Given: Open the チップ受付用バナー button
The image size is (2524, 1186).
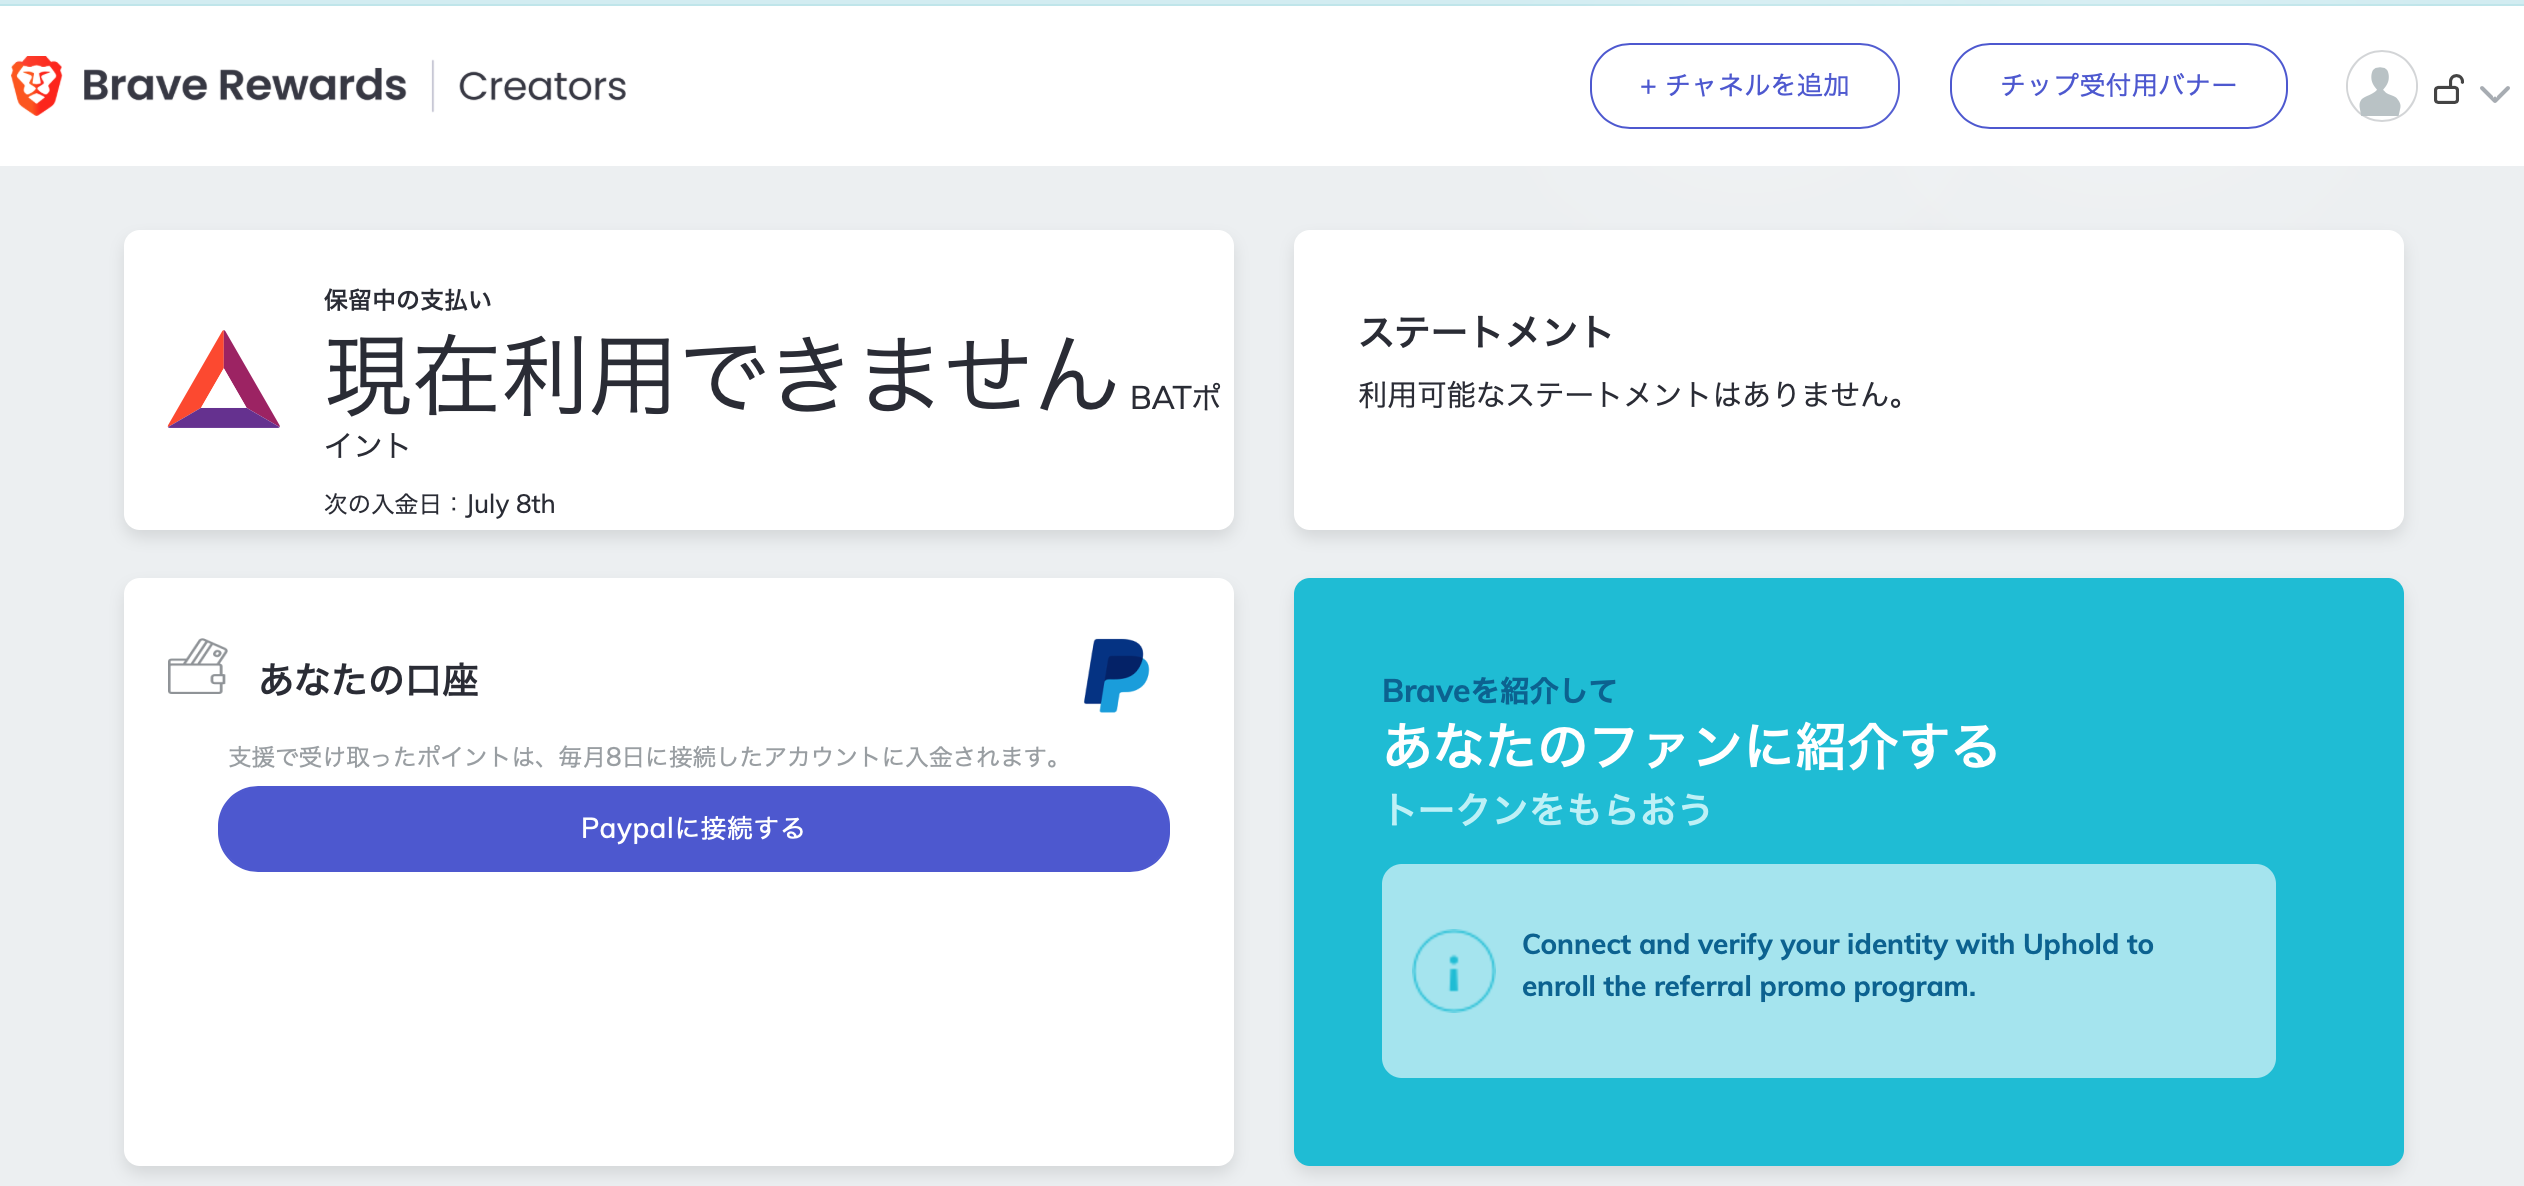Looking at the screenshot, I should click(2118, 86).
